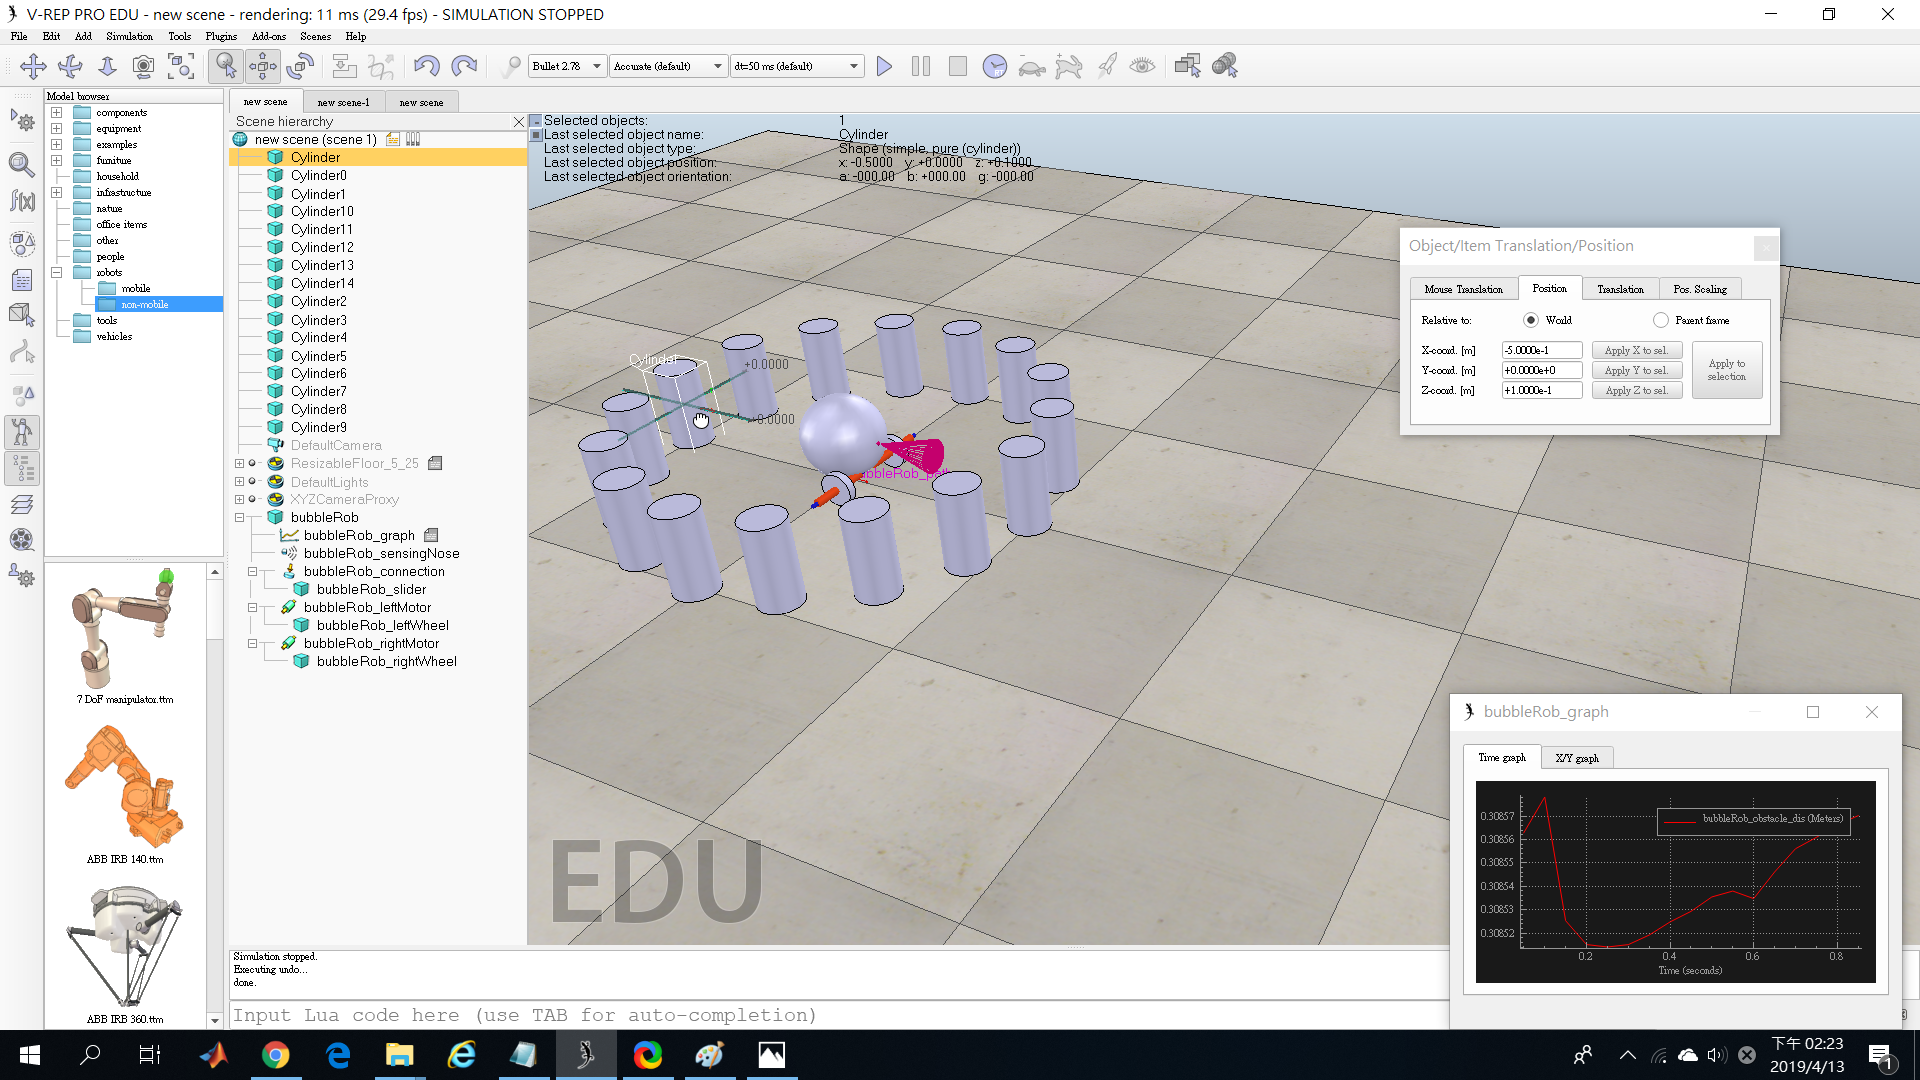Open calculation modules sidebar icon f(x)
Image resolution: width=1920 pixels, height=1080 pixels.
(x=22, y=202)
